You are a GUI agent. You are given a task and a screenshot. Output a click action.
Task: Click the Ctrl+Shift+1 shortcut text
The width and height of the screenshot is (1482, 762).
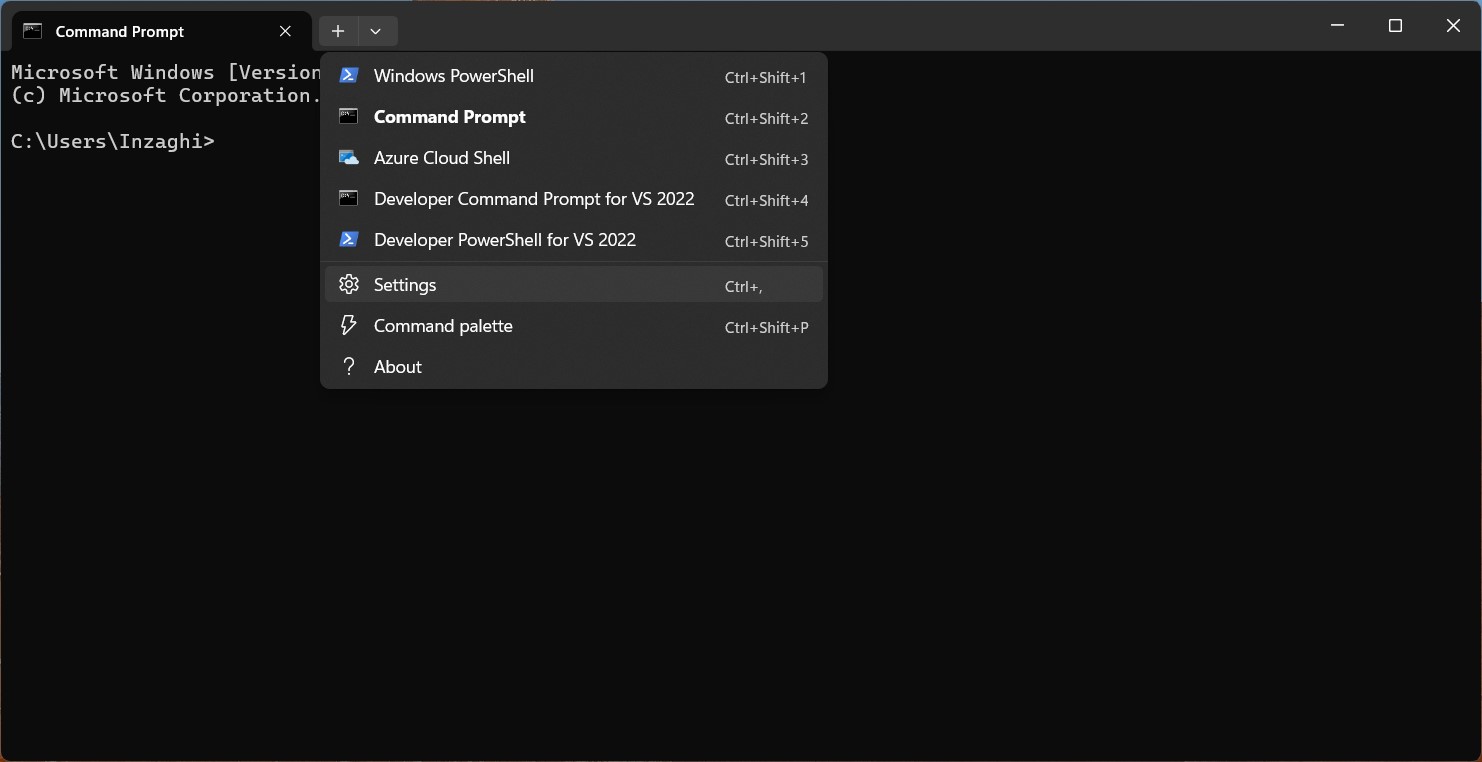[766, 77]
